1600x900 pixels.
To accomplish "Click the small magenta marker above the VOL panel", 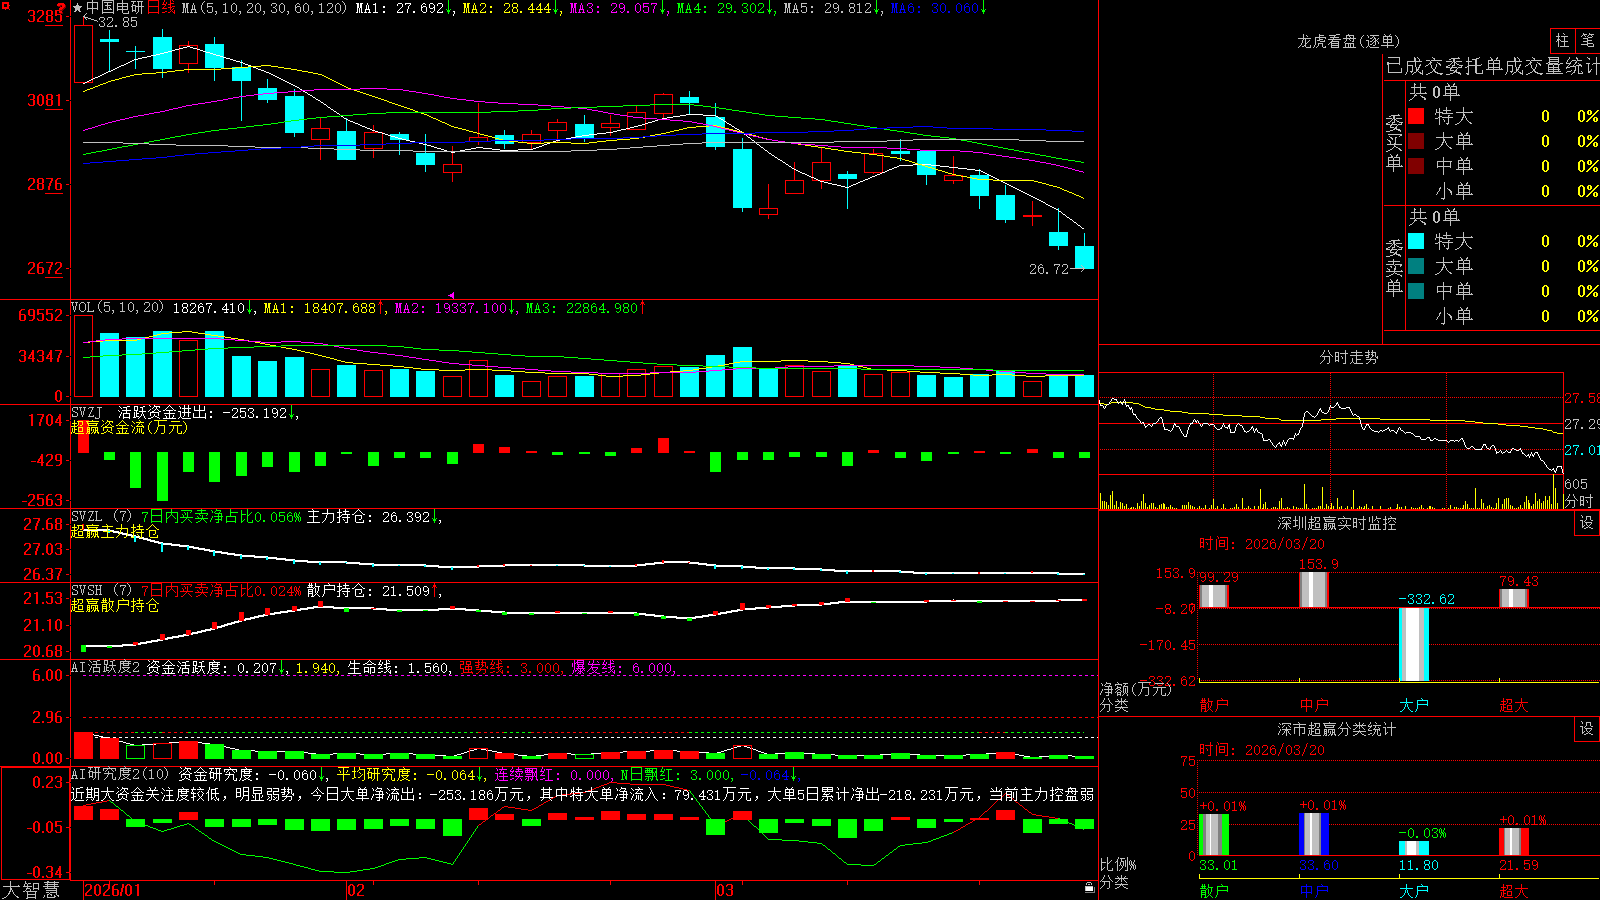I will [451, 295].
